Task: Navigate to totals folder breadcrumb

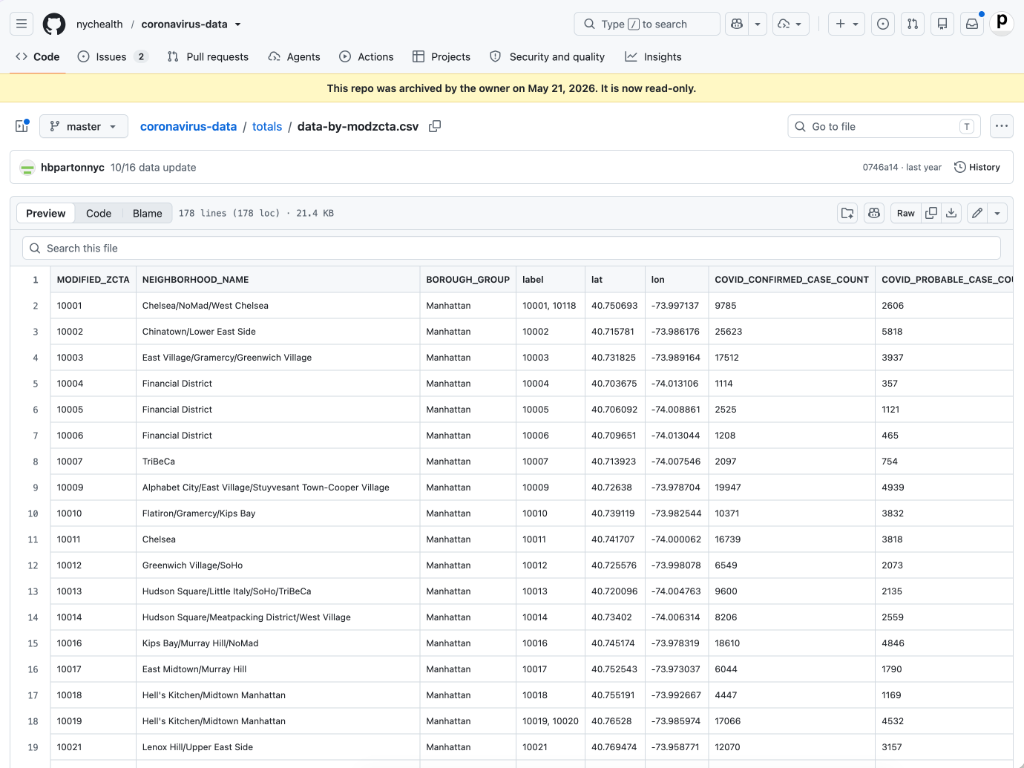Action: tap(267, 127)
